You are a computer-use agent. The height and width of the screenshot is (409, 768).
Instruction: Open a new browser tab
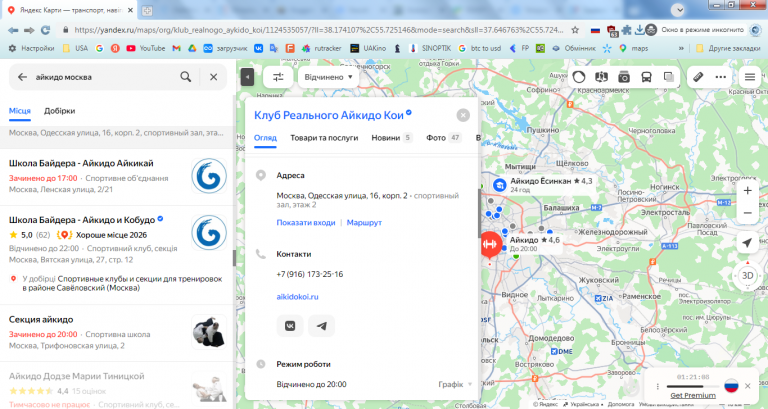[147, 10]
